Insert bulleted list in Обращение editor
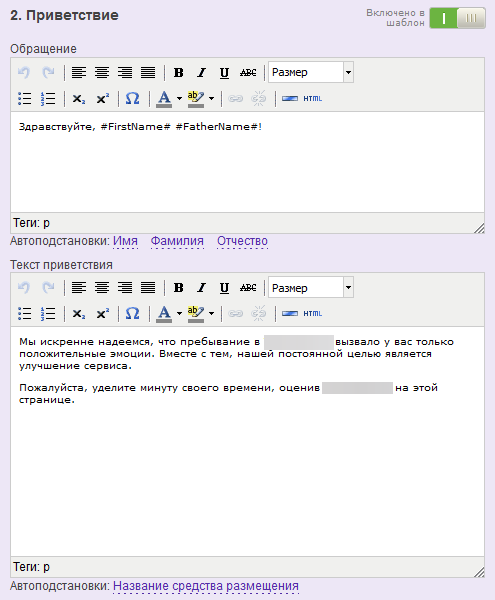 pos(25,99)
